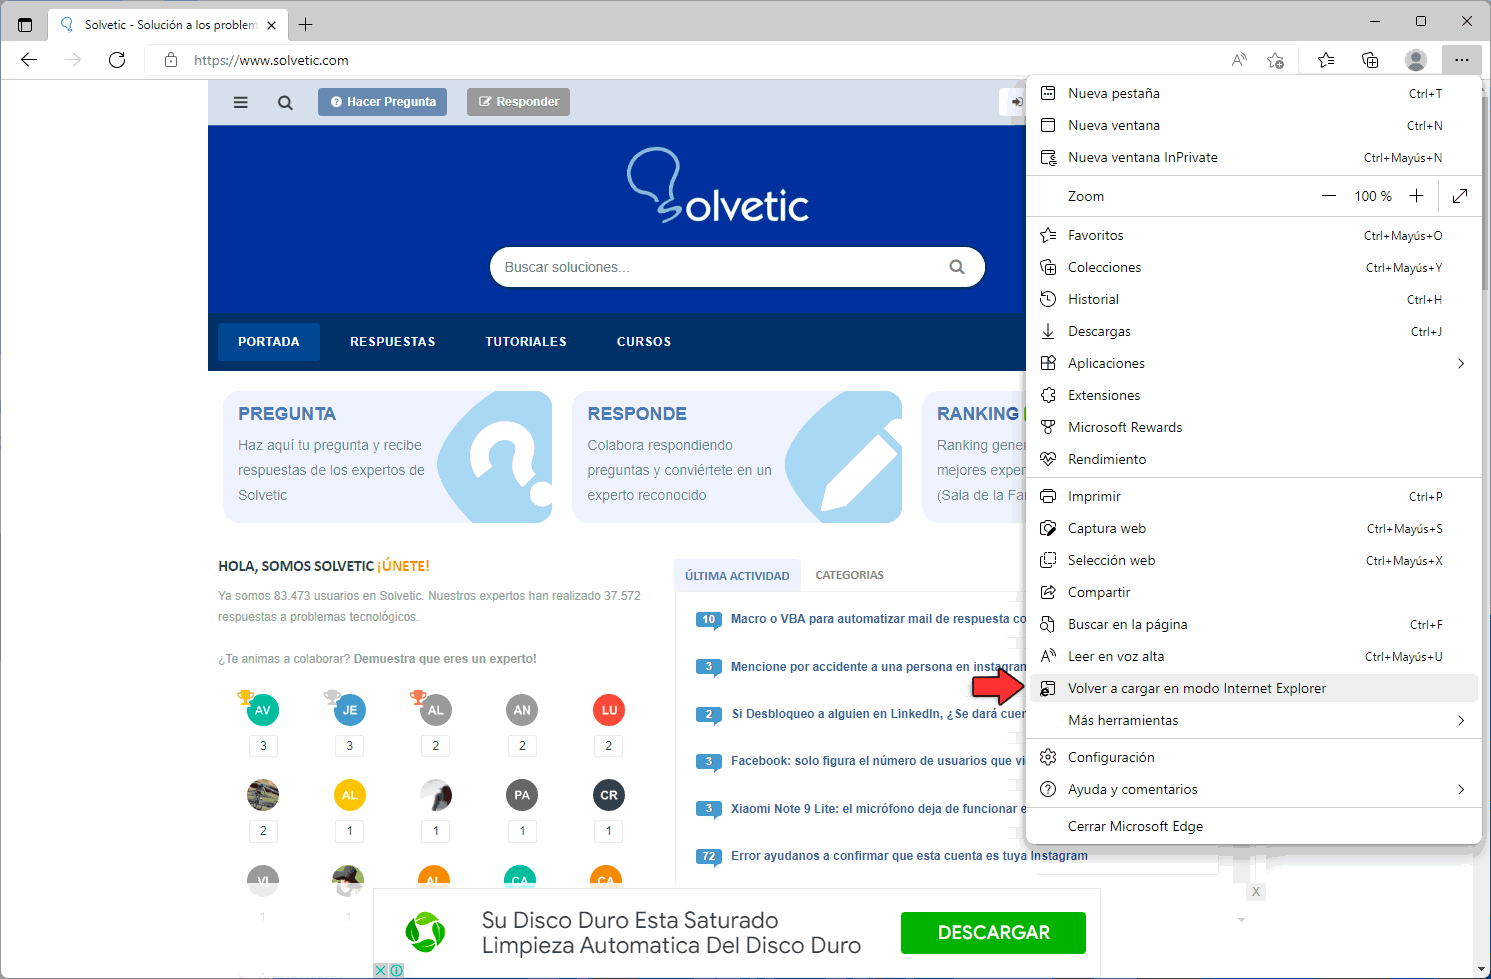This screenshot has height=979, width=1491.
Task: Choose Compartir from the menu
Action: pyautogui.click(x=1253, y=592)
